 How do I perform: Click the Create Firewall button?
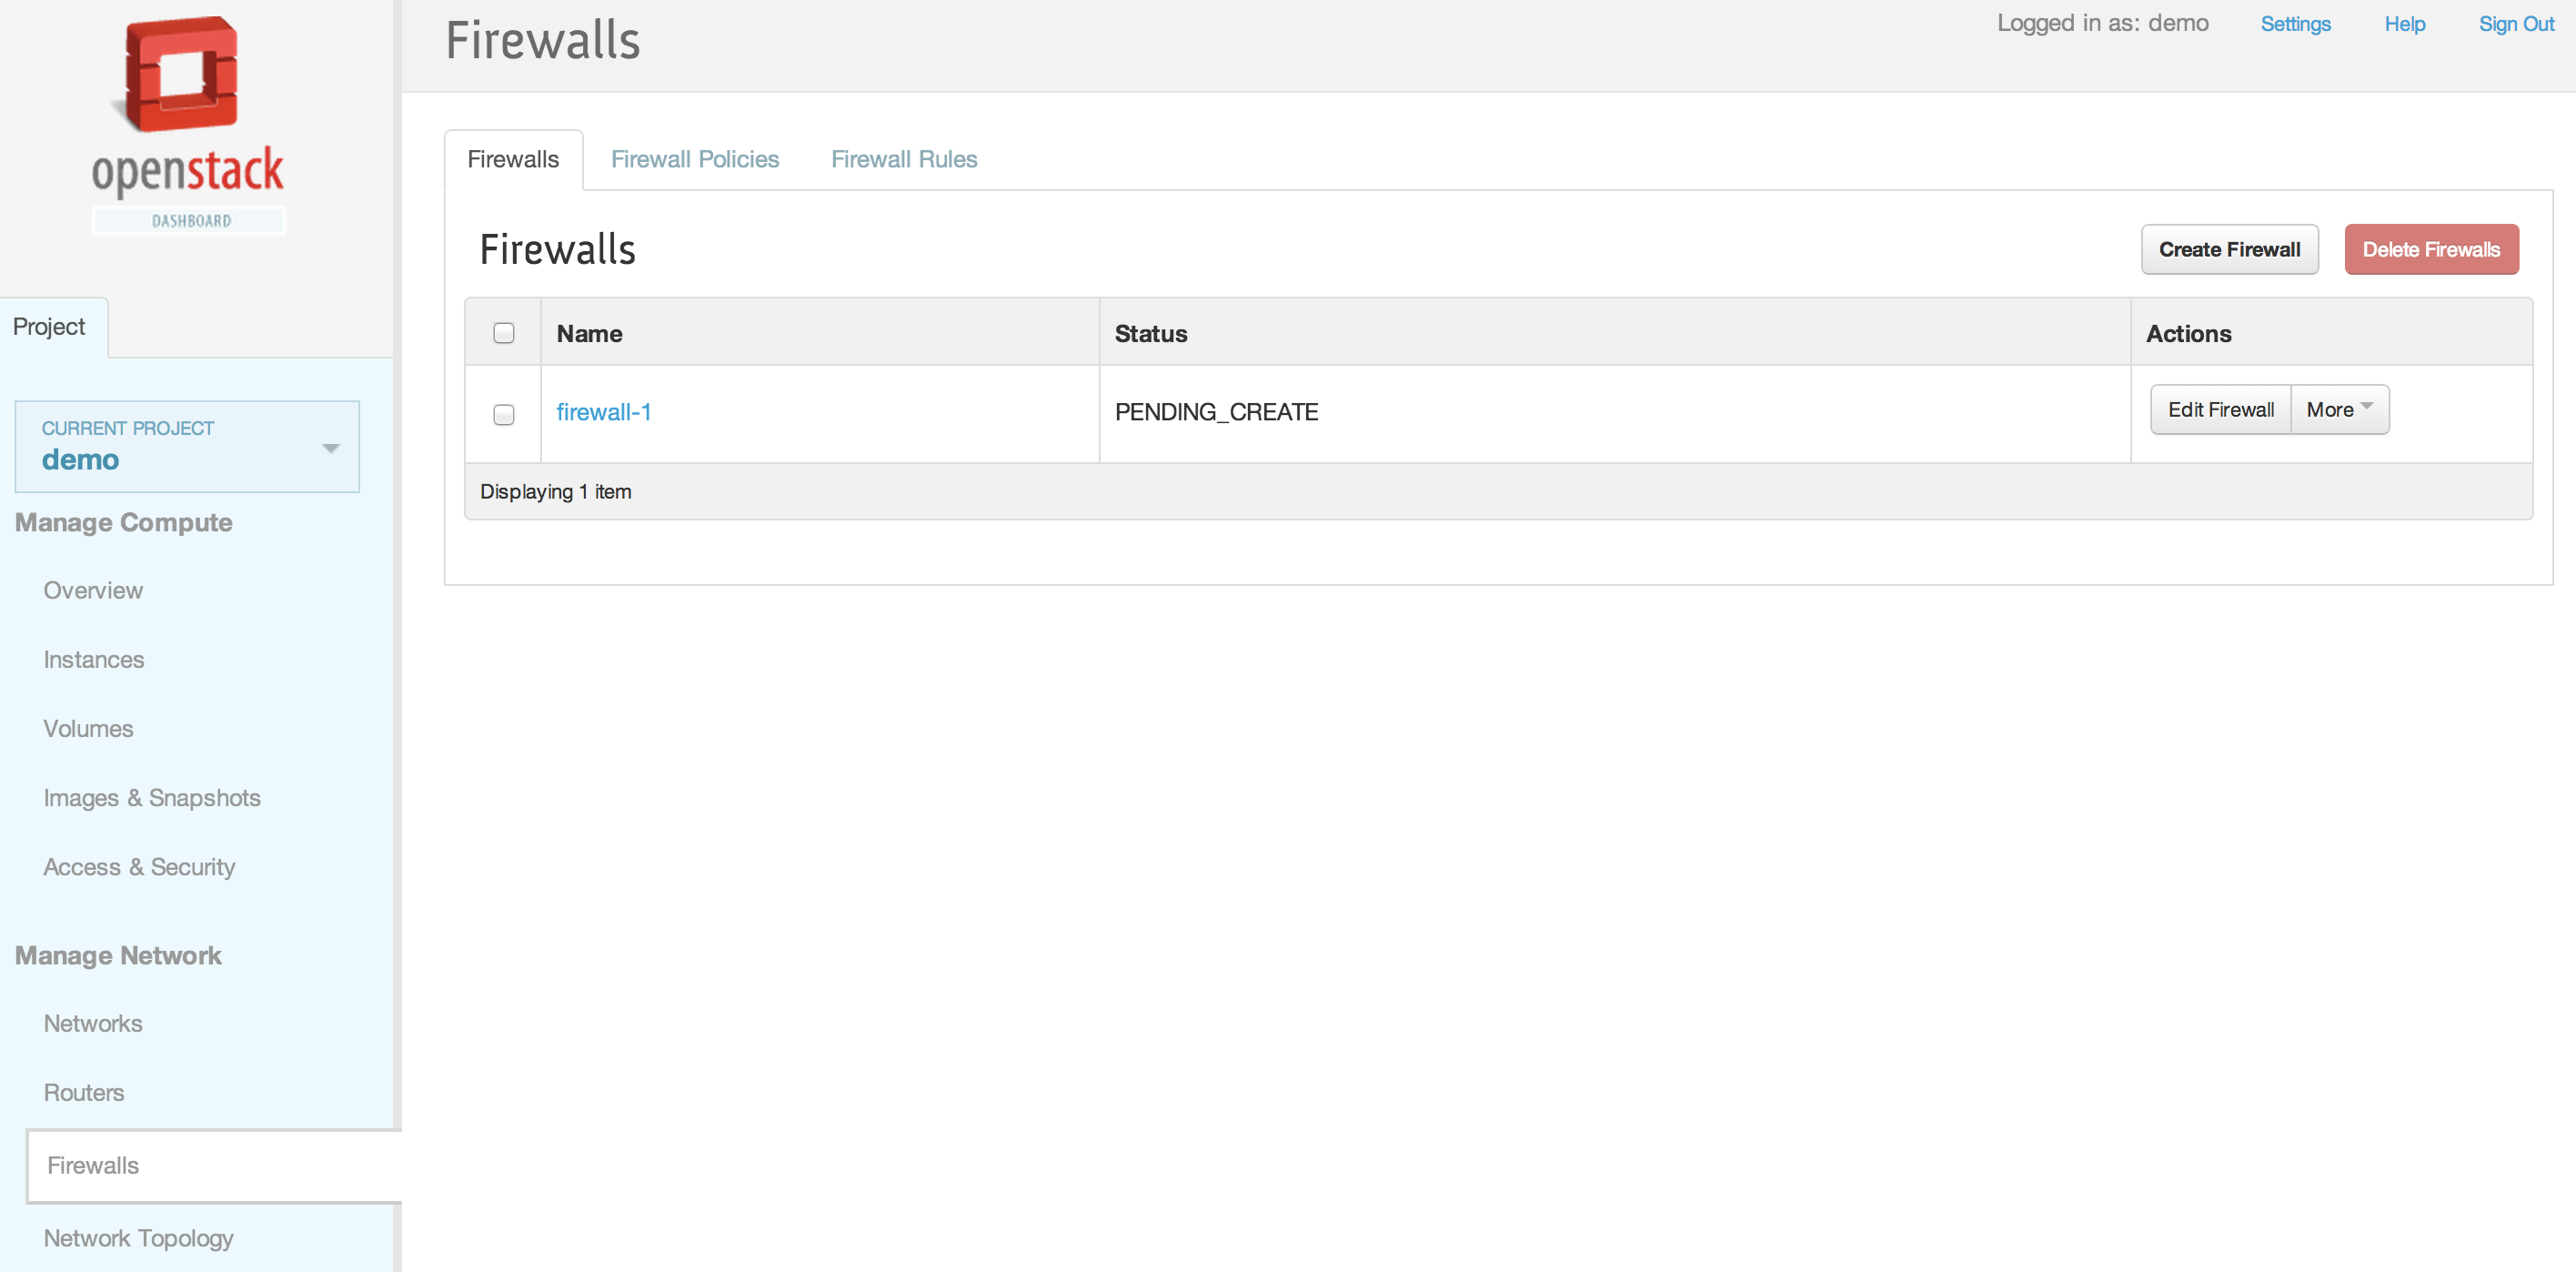pos(2228,250)
